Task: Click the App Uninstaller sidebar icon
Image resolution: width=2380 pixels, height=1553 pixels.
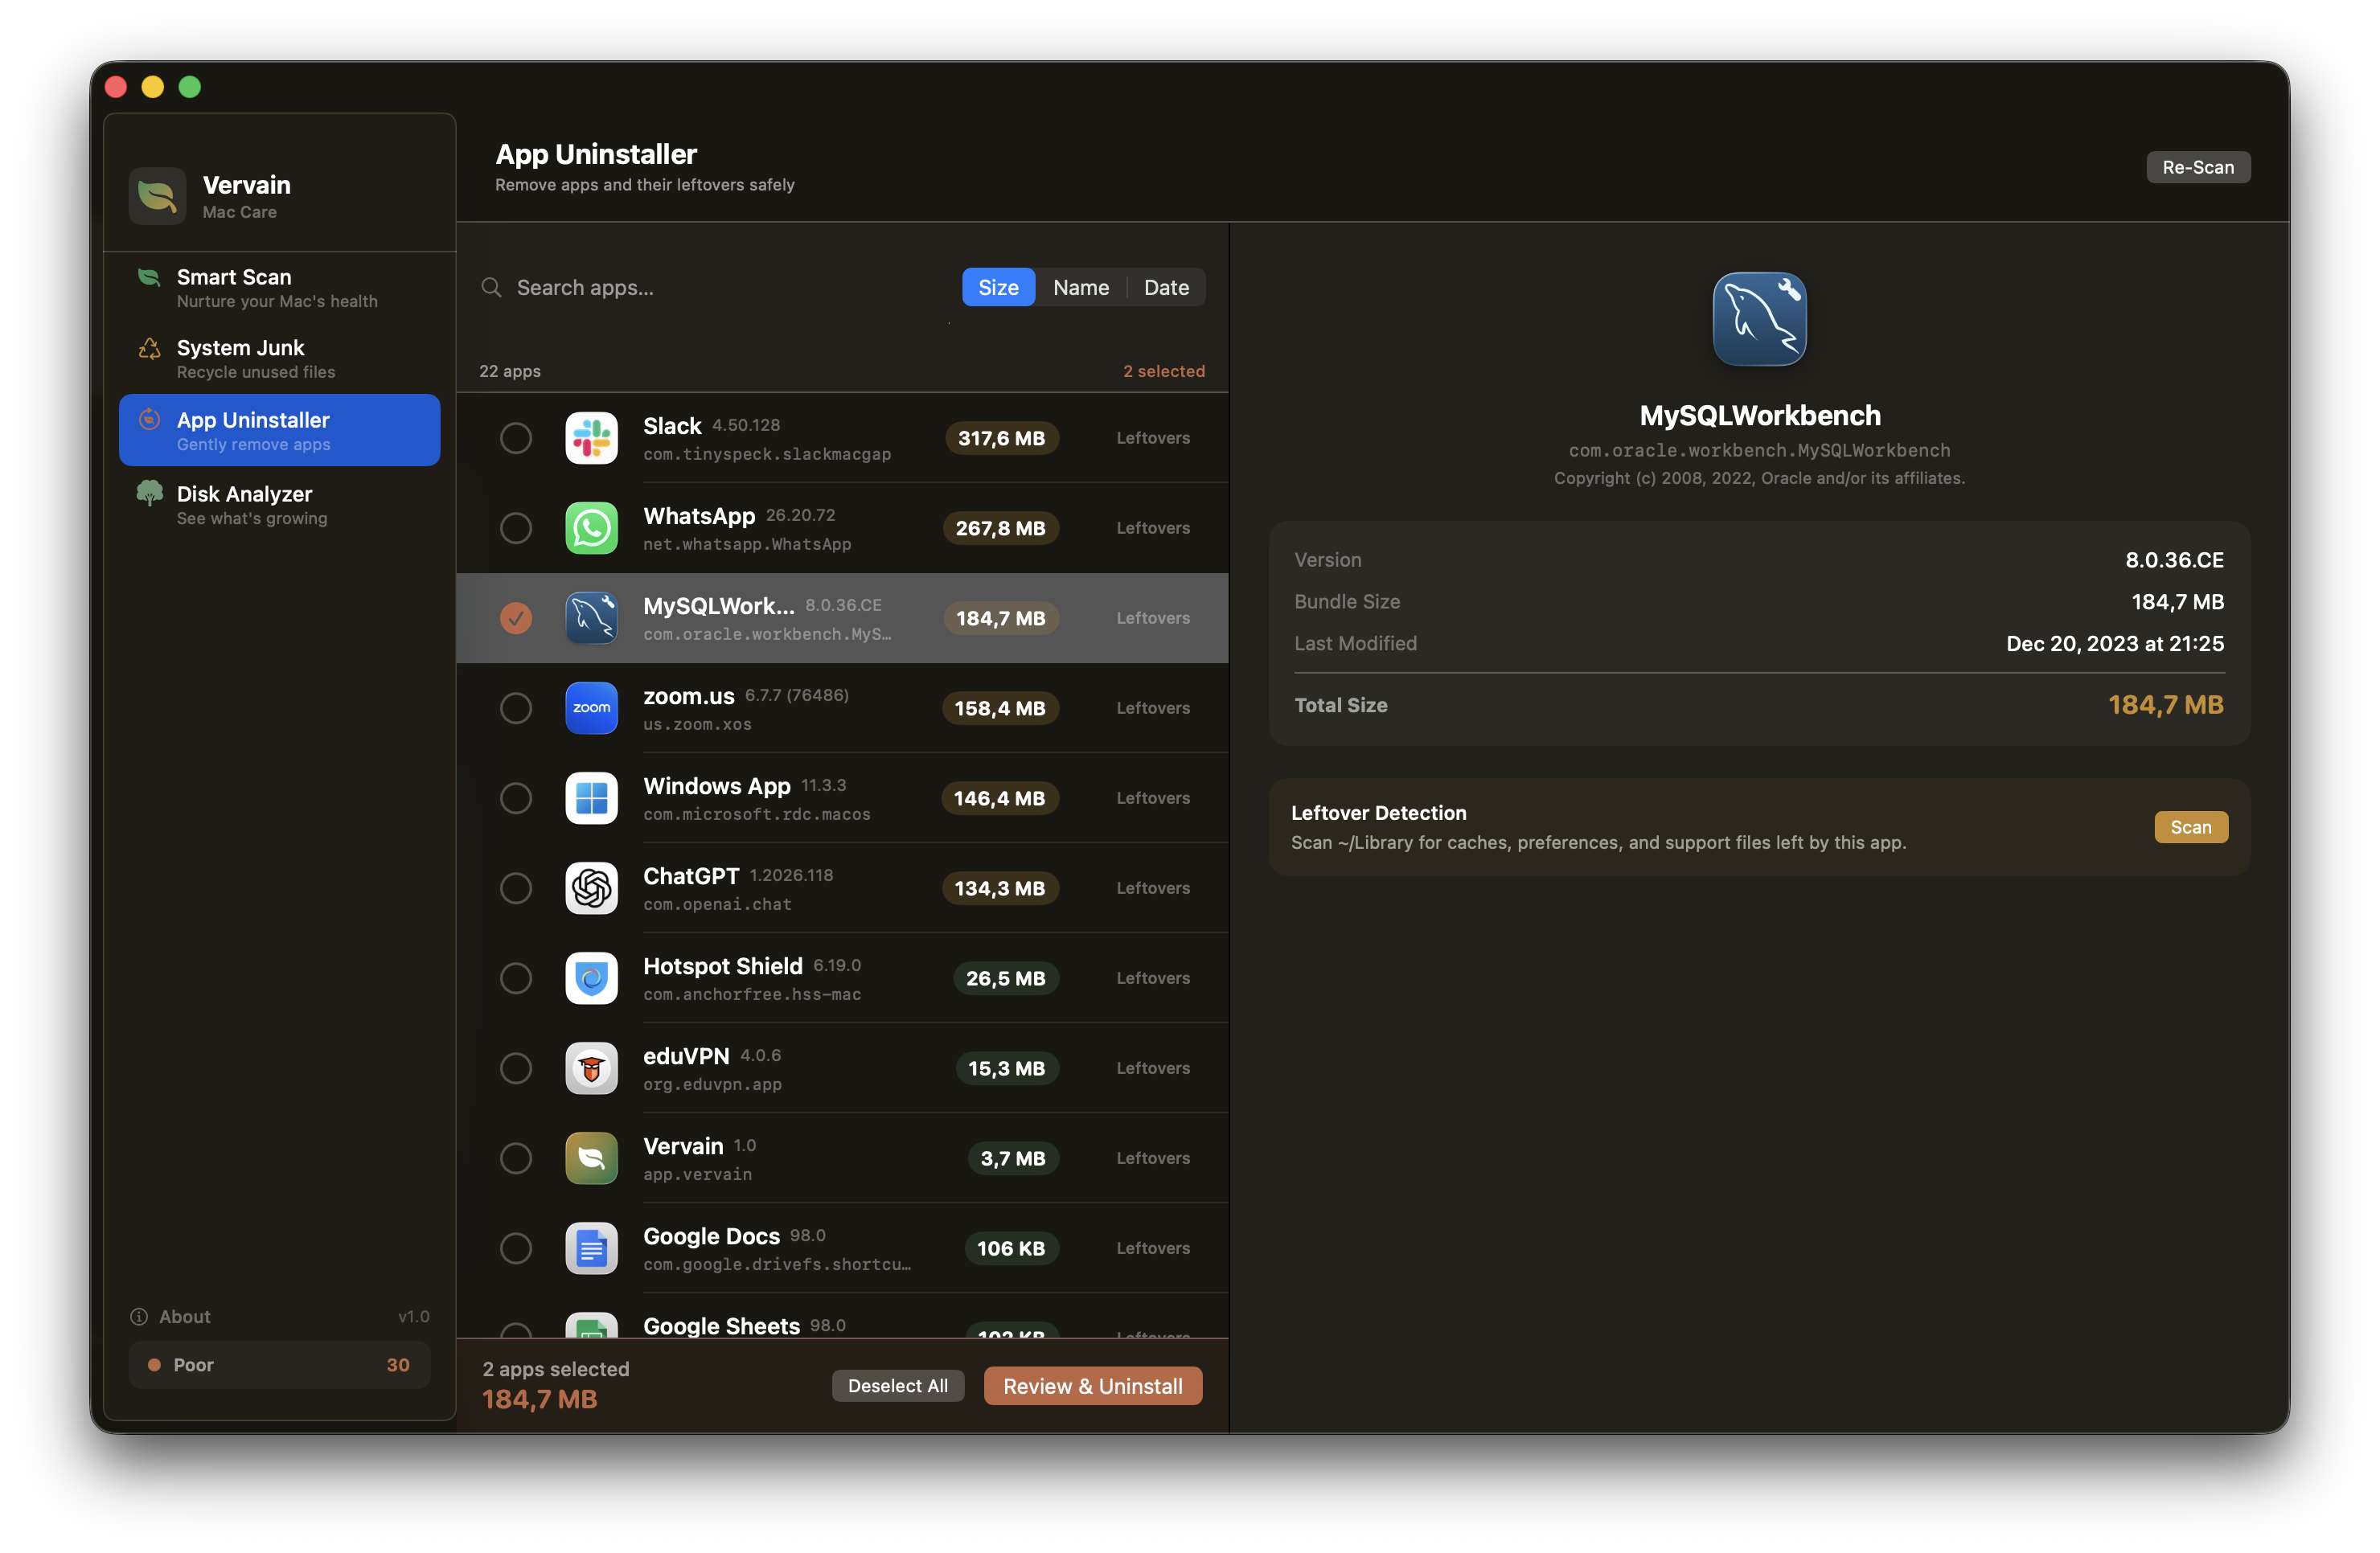Action: 149,420
